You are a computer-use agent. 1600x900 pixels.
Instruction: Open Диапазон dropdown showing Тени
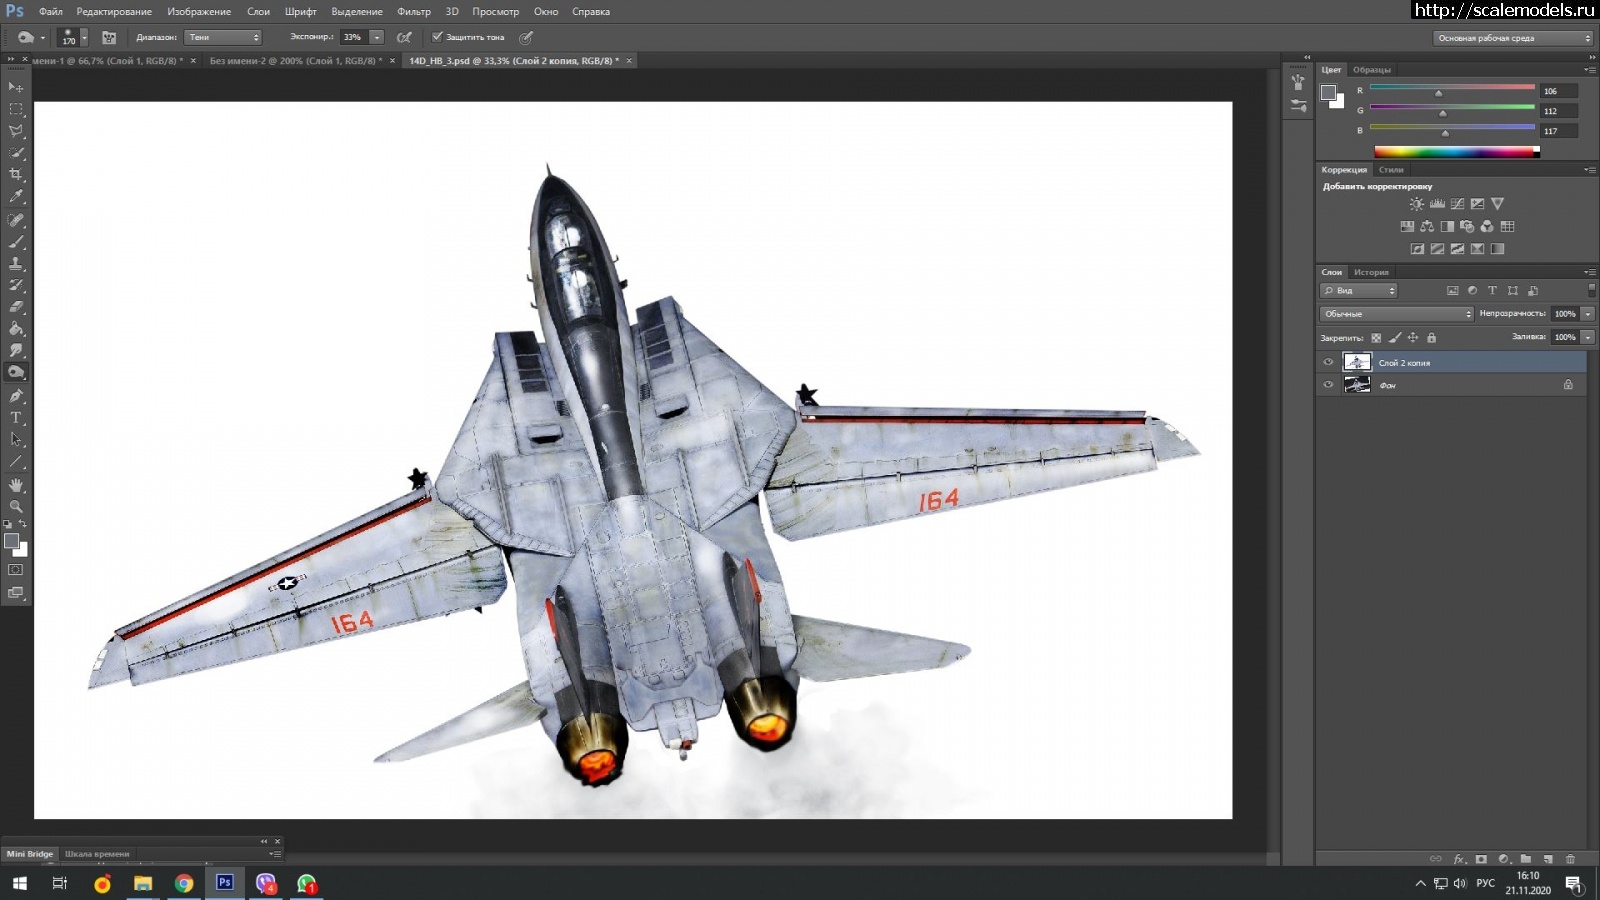pyautogui.click(x=223, y=37)
